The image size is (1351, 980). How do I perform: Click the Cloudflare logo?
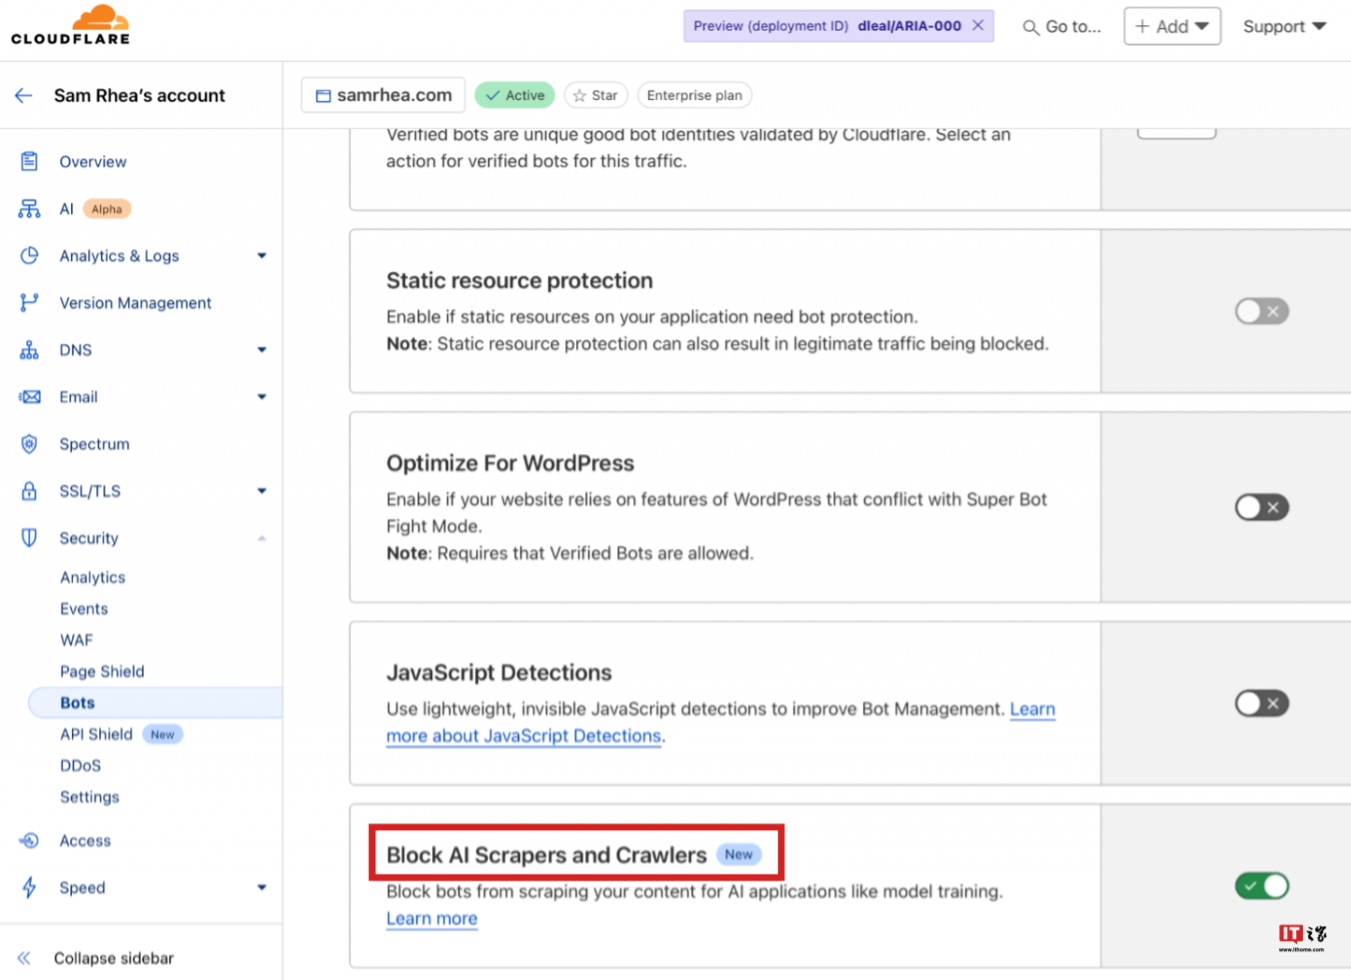click(70, 25)
